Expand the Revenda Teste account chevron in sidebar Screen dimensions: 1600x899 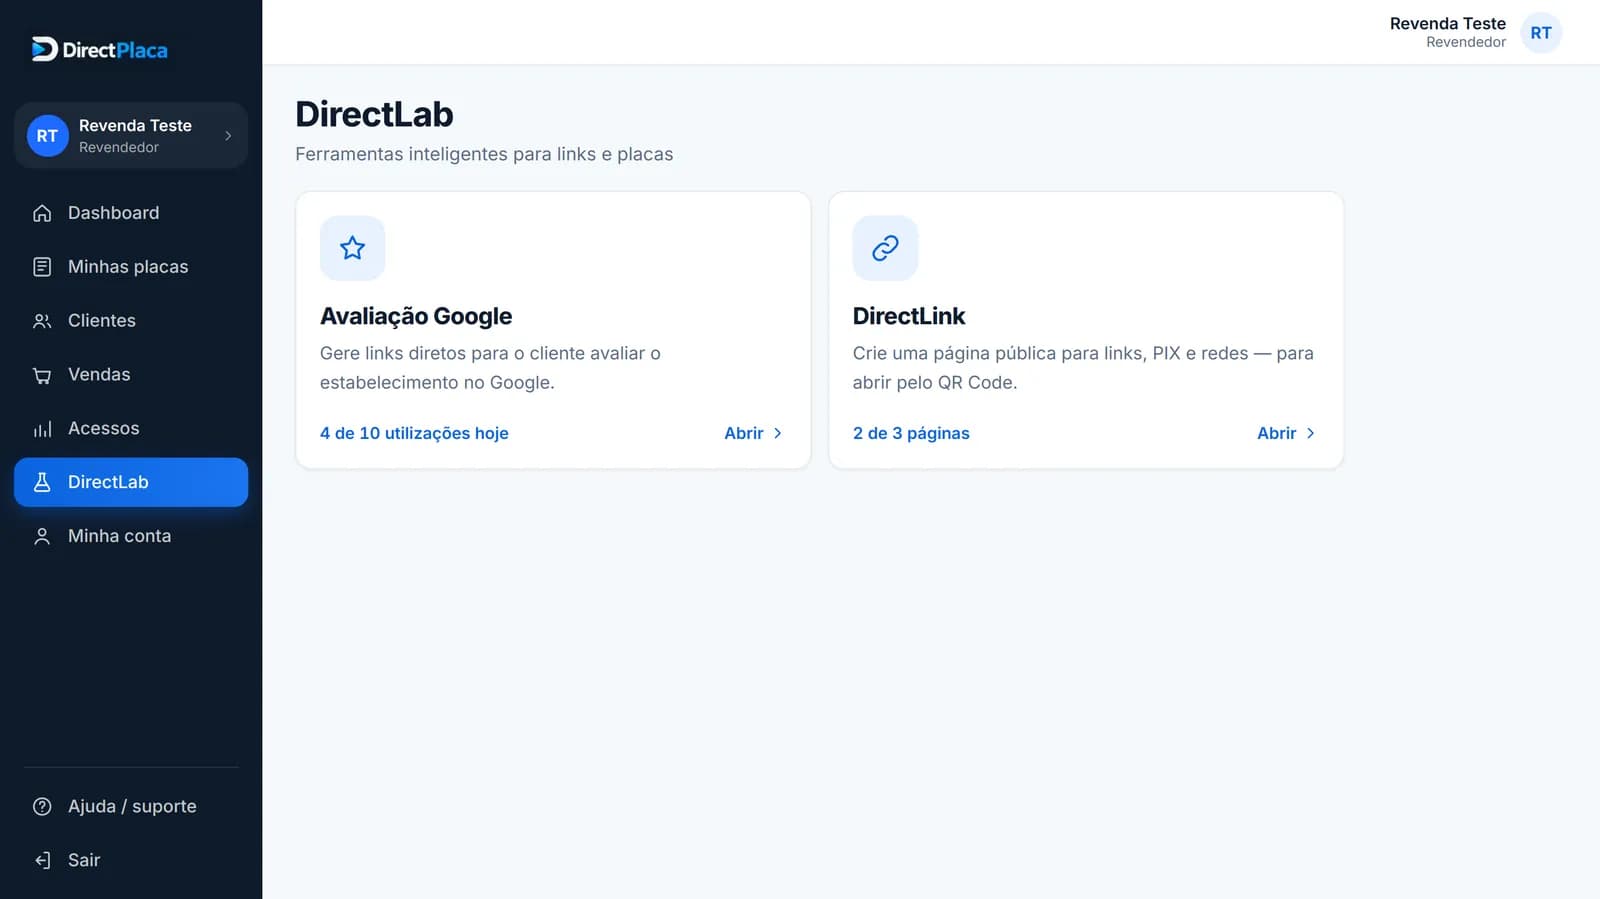click(x=228, y=136)
